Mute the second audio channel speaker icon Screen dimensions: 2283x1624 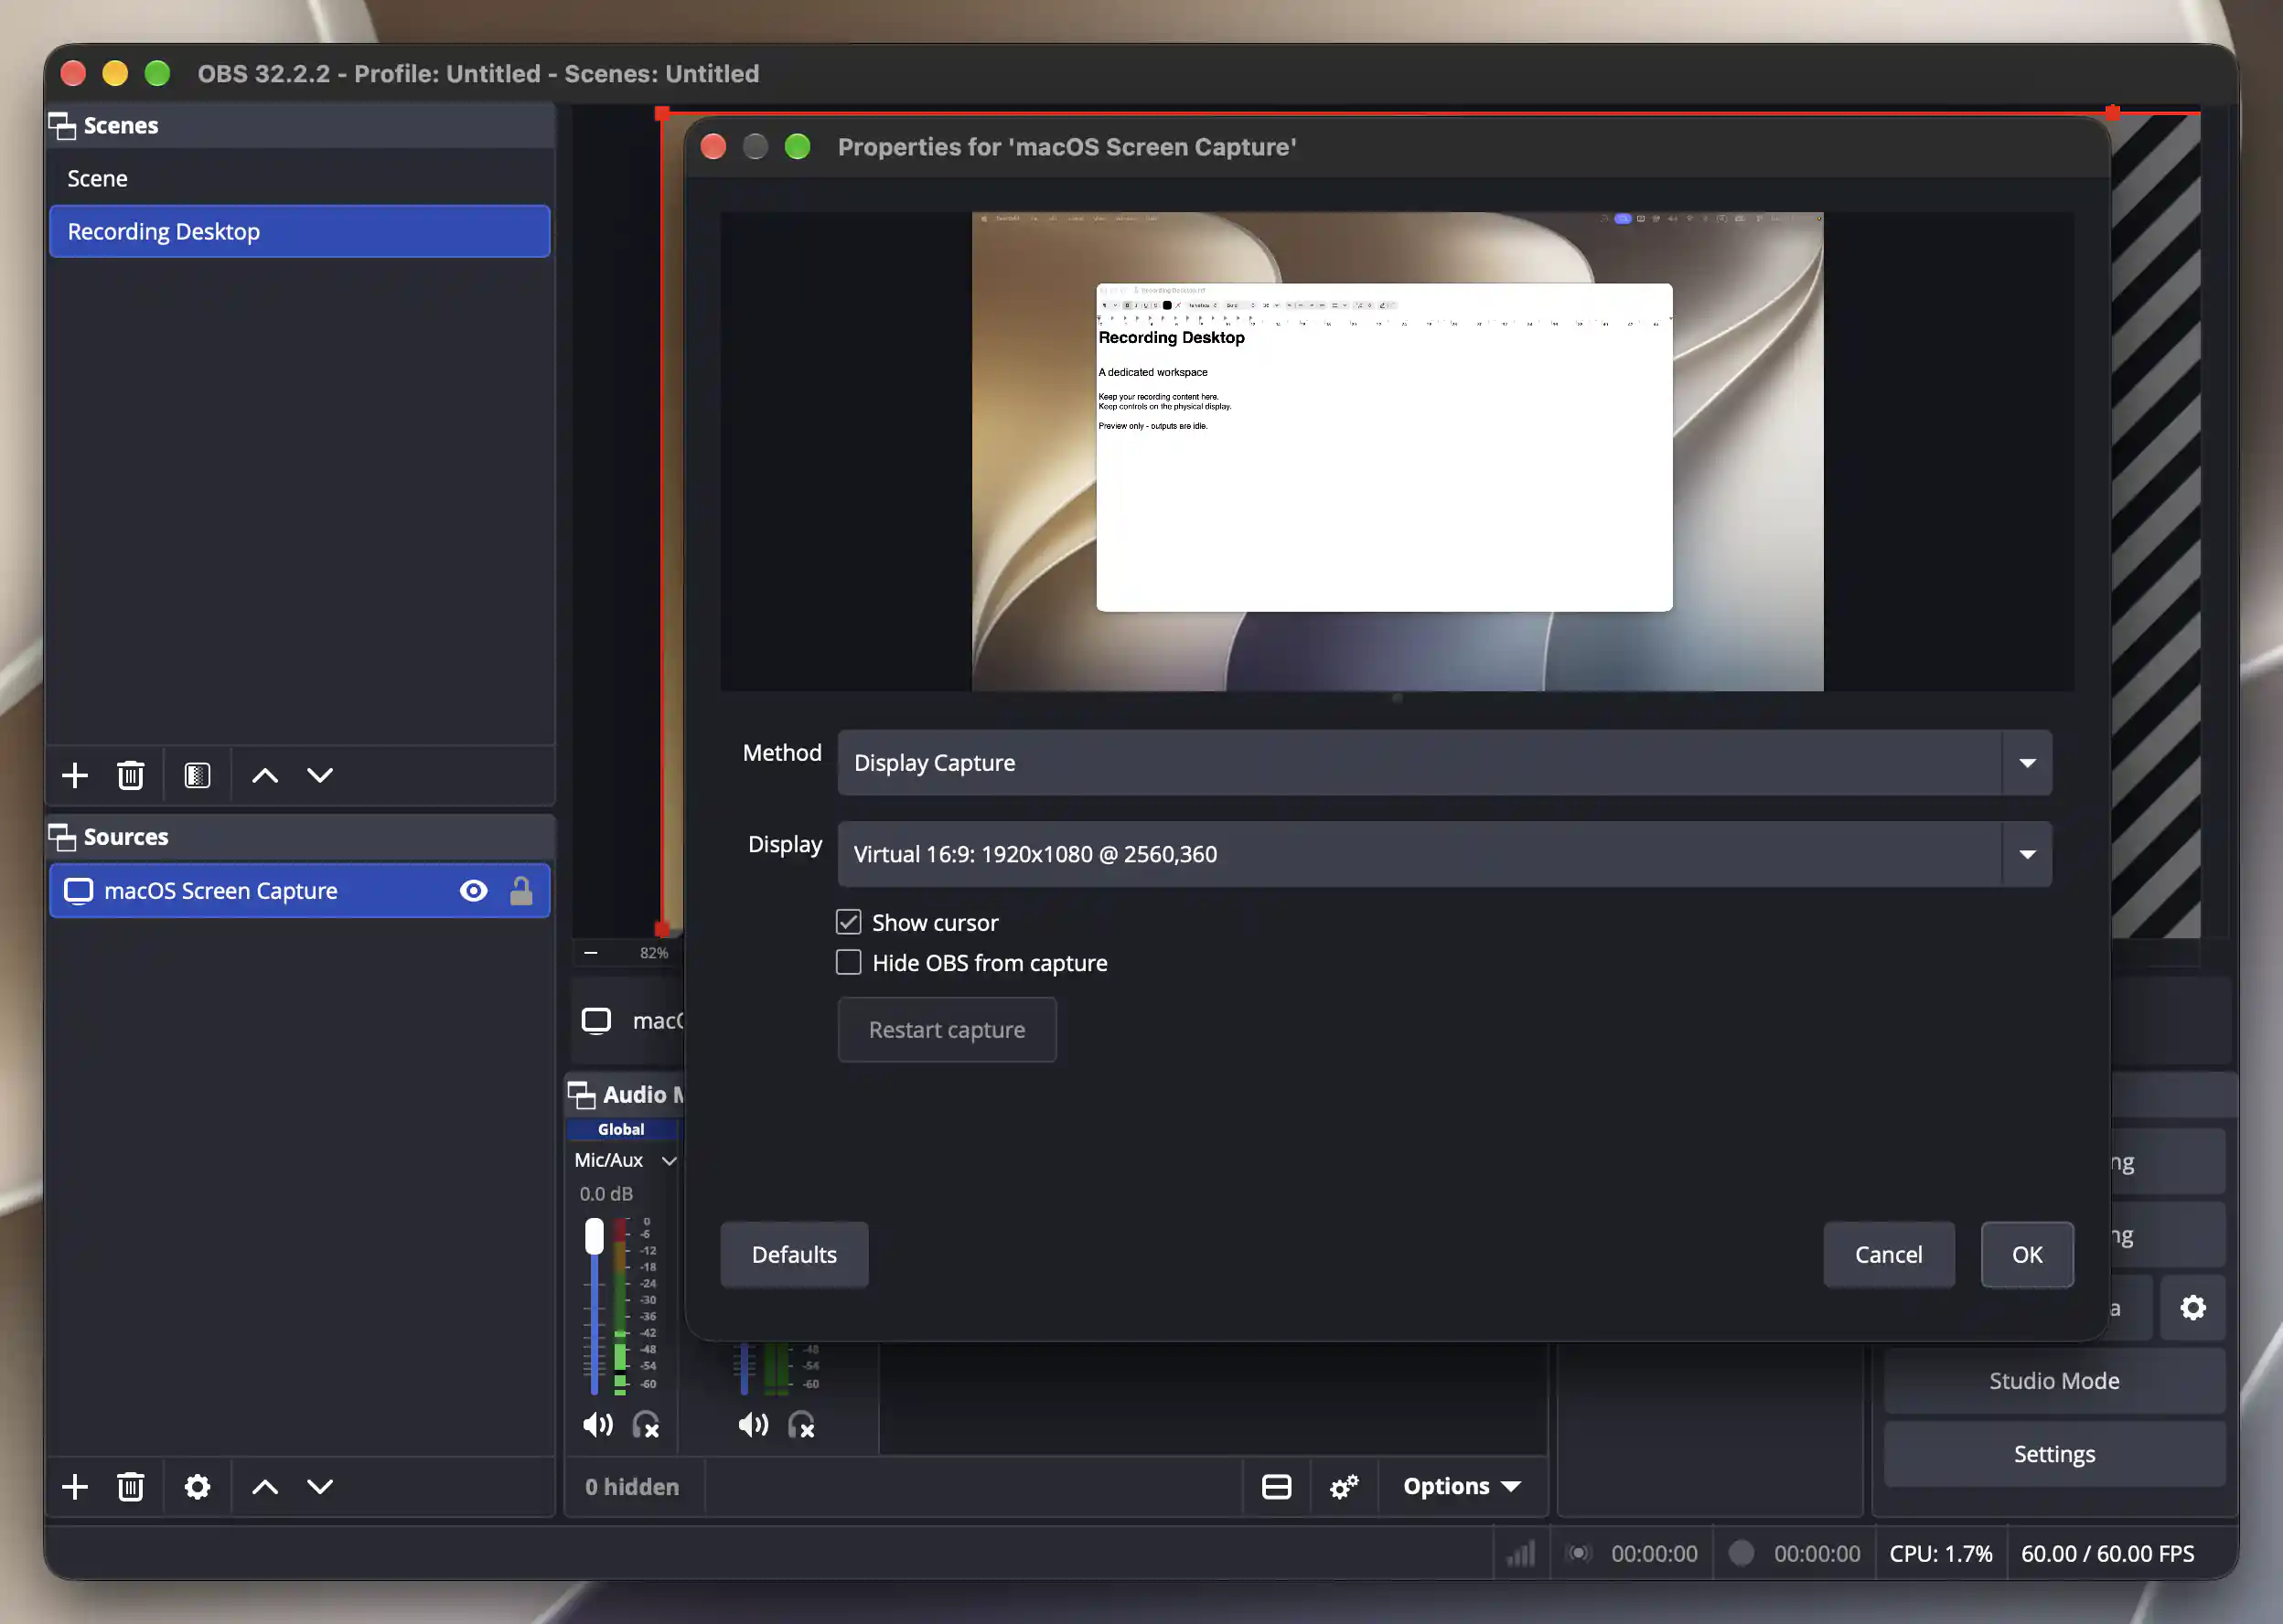(753, 1425)
